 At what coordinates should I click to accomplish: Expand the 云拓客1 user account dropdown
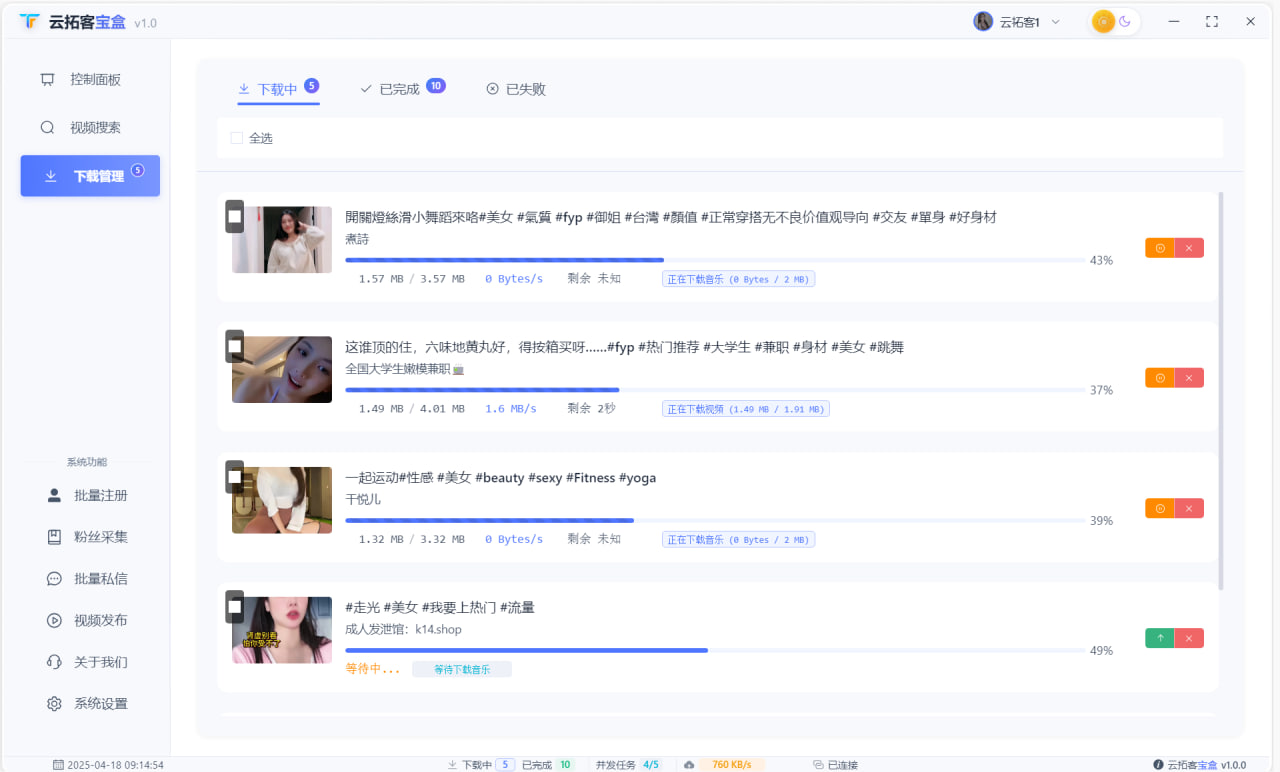1017,22
